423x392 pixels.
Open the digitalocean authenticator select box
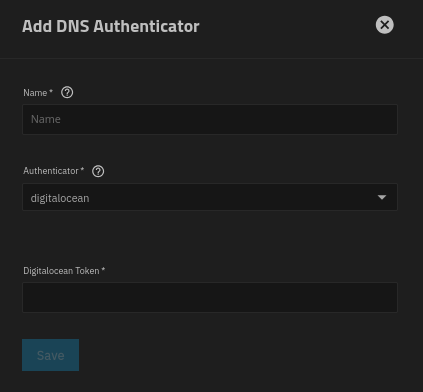click(x=210, y=197)
